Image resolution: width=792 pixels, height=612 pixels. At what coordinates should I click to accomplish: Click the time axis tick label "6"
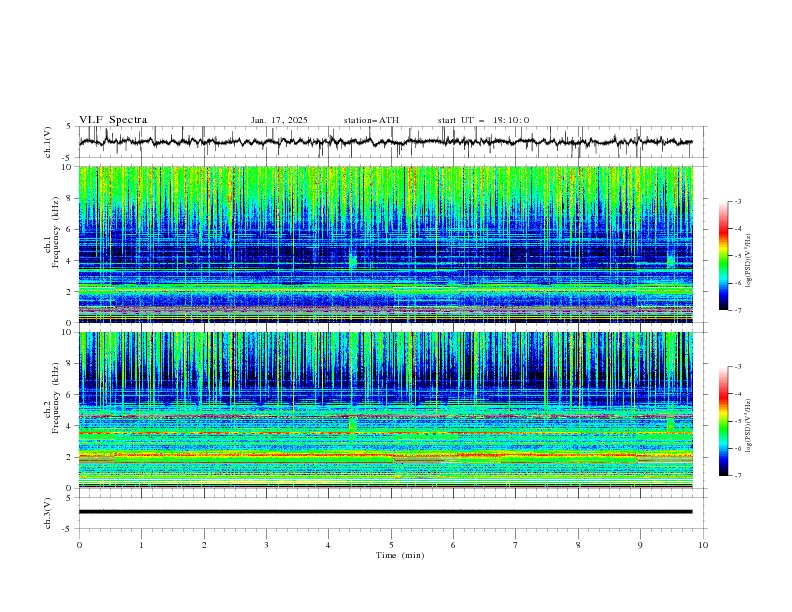tap(453, 545)
